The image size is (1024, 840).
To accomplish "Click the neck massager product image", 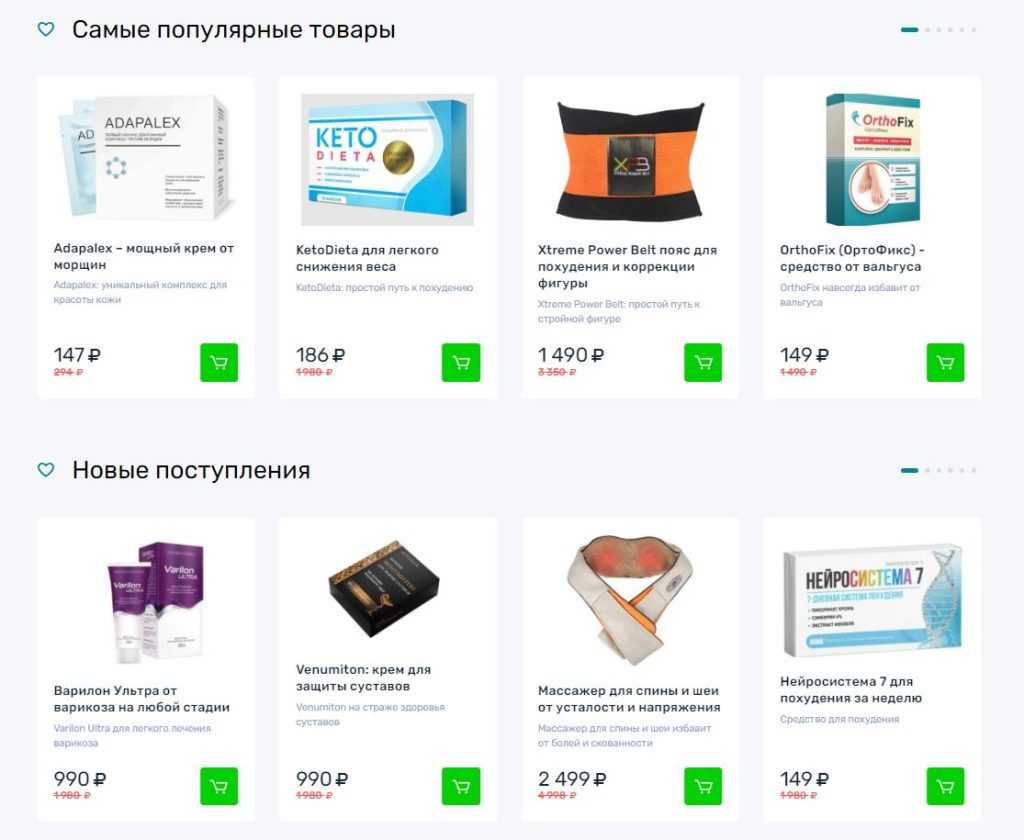I will pyautogui.click(x=630, y=600).
